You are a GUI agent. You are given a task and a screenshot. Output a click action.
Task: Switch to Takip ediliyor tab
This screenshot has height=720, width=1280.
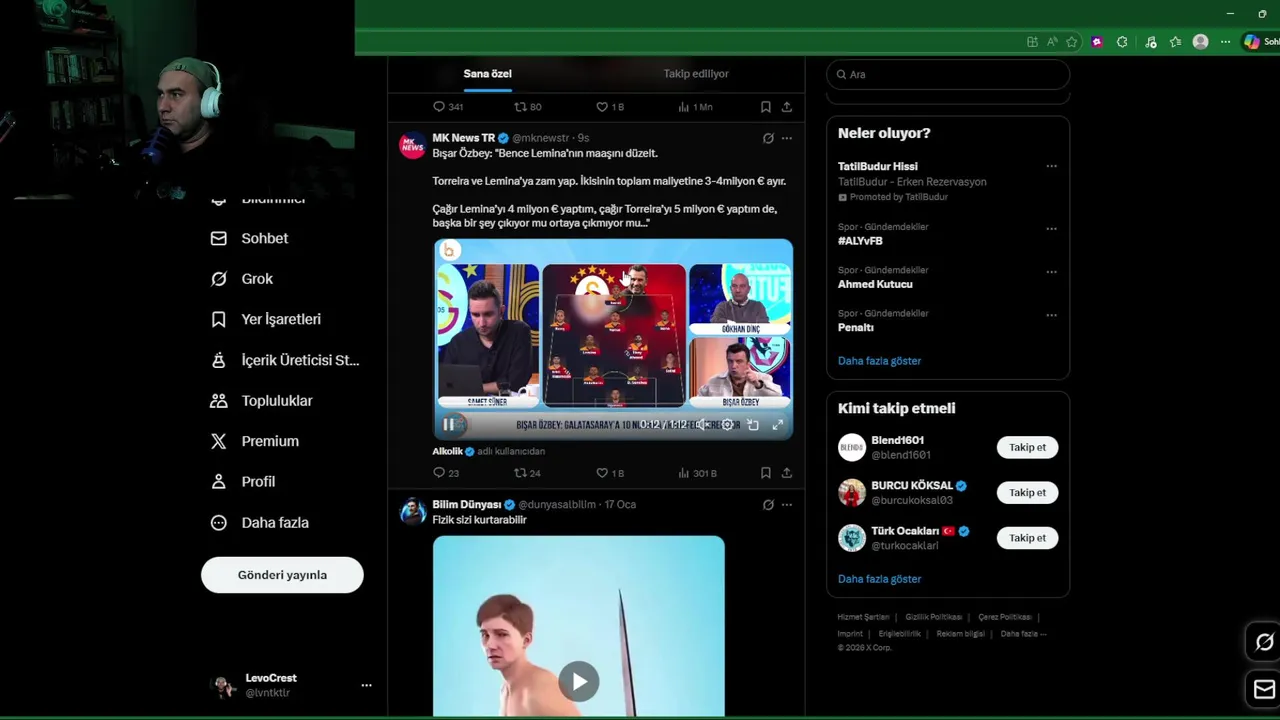pyautogui.click(x=696, y=74)
